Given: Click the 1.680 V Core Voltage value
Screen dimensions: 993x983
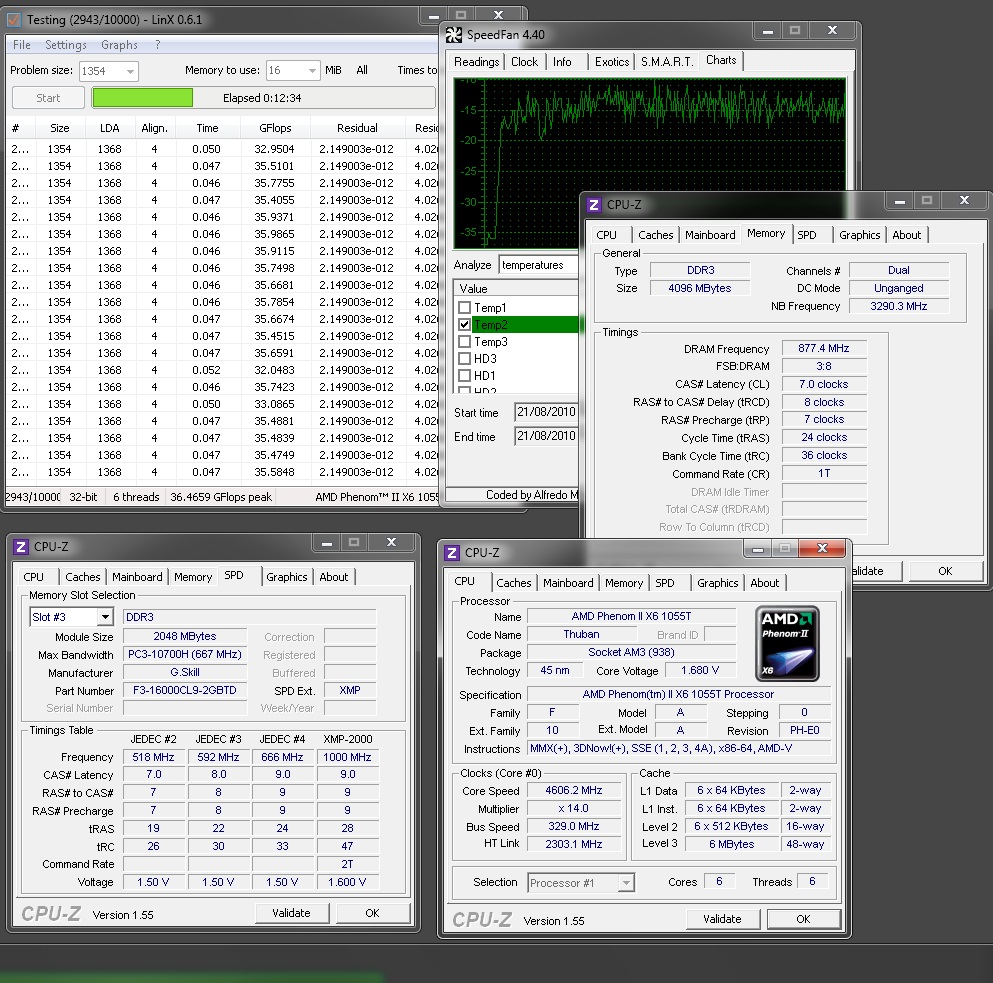Looking at the screenshot, I should click(700, 671).
